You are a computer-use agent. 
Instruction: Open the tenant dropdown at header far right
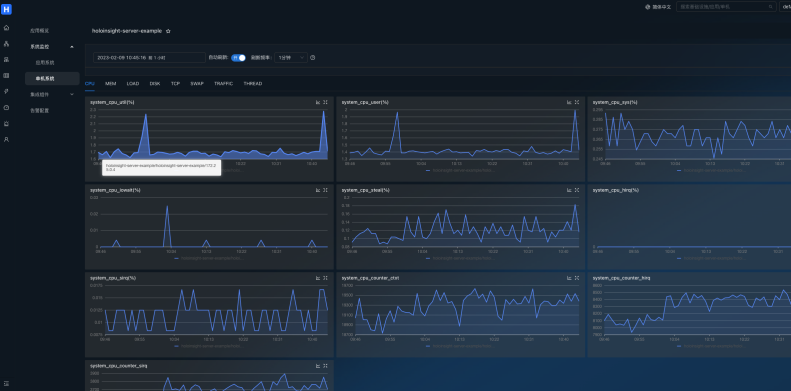pos(785,7)
